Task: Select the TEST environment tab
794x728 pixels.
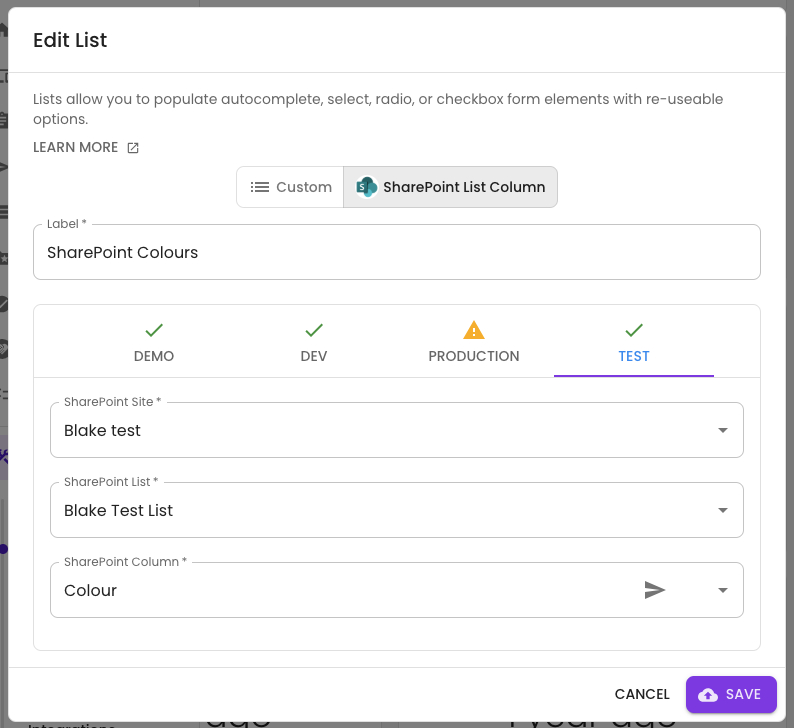Action: pyautogui.click(x=634, y=342)
